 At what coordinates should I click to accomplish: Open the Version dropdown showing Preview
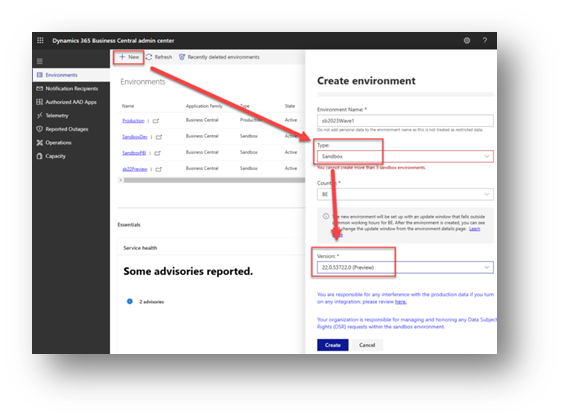point(405,267)
